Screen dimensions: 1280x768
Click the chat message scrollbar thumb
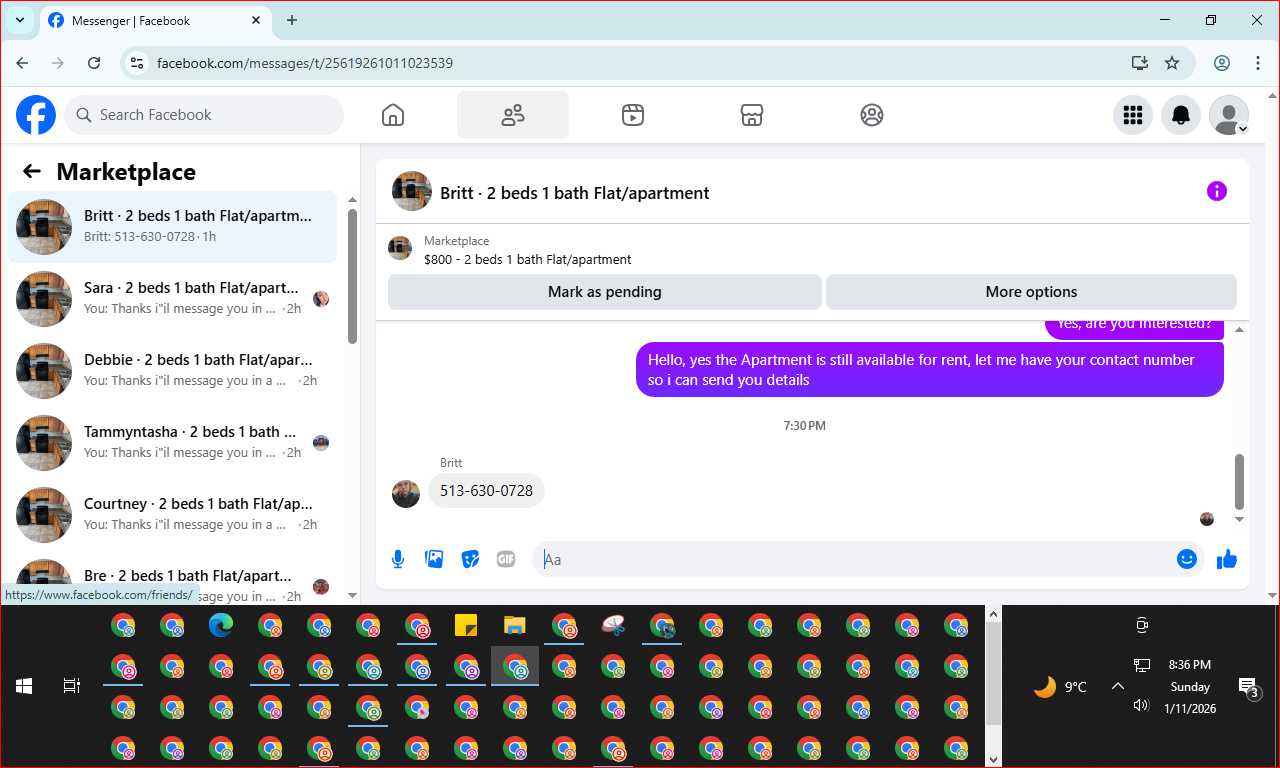tap(1240, 481)
